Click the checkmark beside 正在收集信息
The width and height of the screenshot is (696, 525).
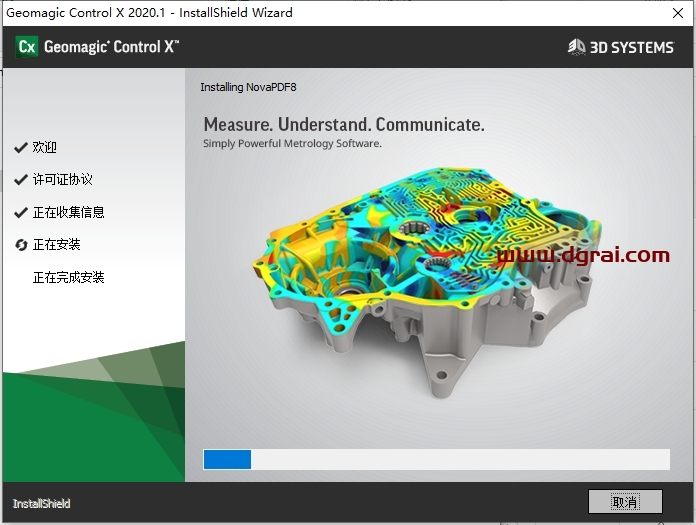pos(21,213)
